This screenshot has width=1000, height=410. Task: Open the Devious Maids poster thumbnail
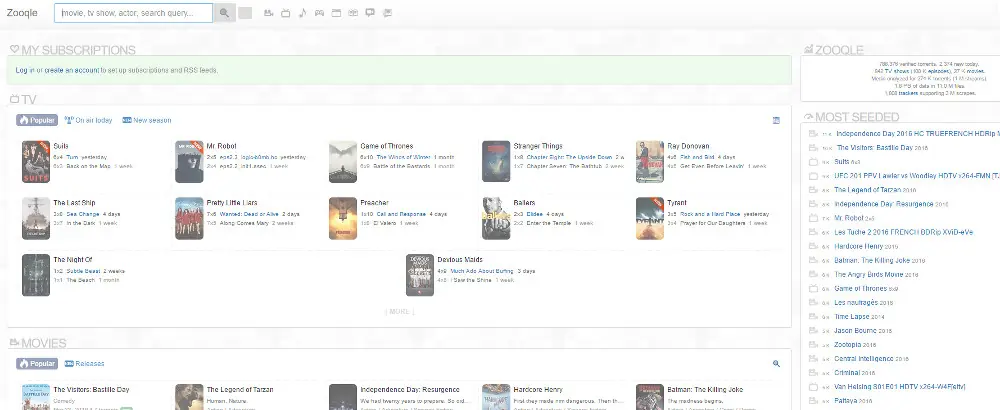(420, 275)
